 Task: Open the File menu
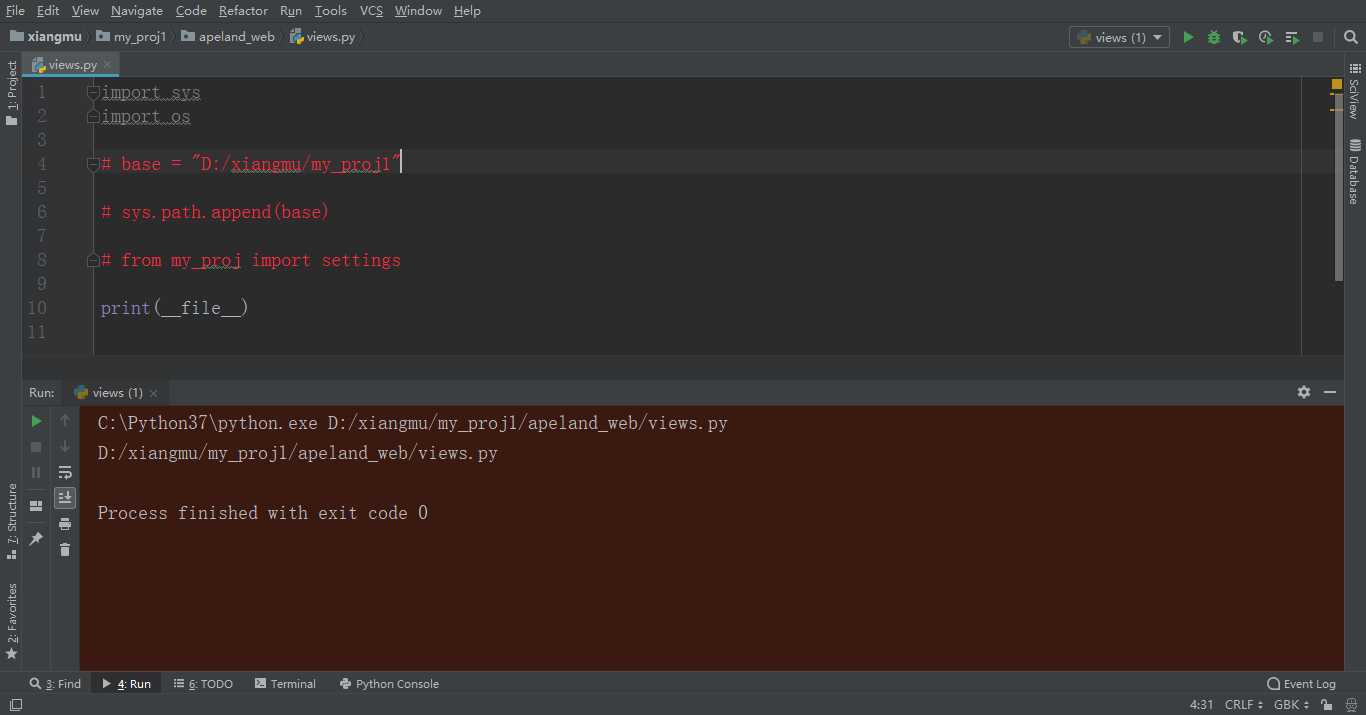coord(15,10)
